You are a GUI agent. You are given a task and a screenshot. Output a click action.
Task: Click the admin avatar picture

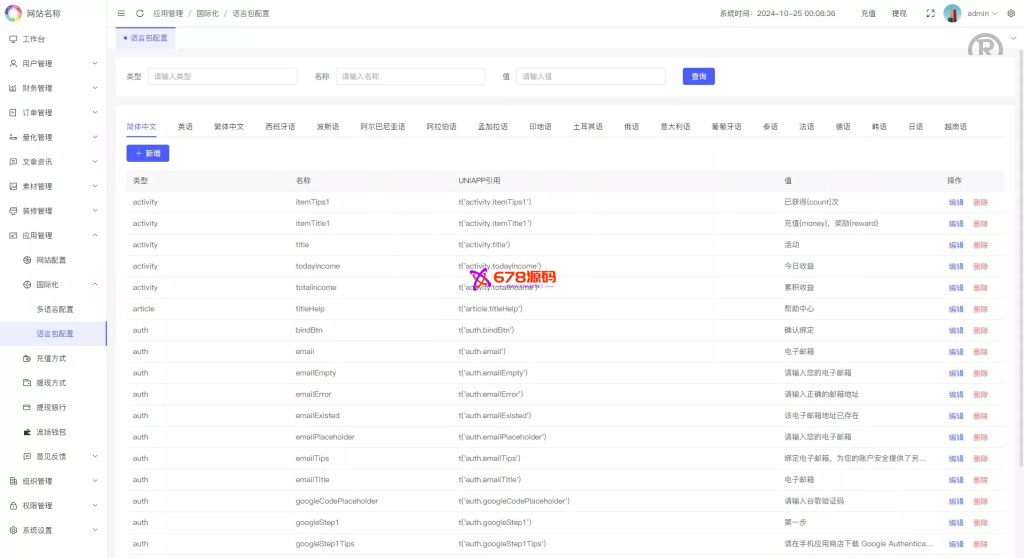pos(953,14)
